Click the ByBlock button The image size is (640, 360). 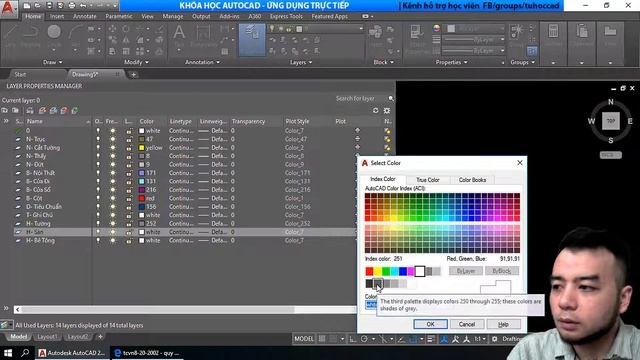click(x=502, y=271)
